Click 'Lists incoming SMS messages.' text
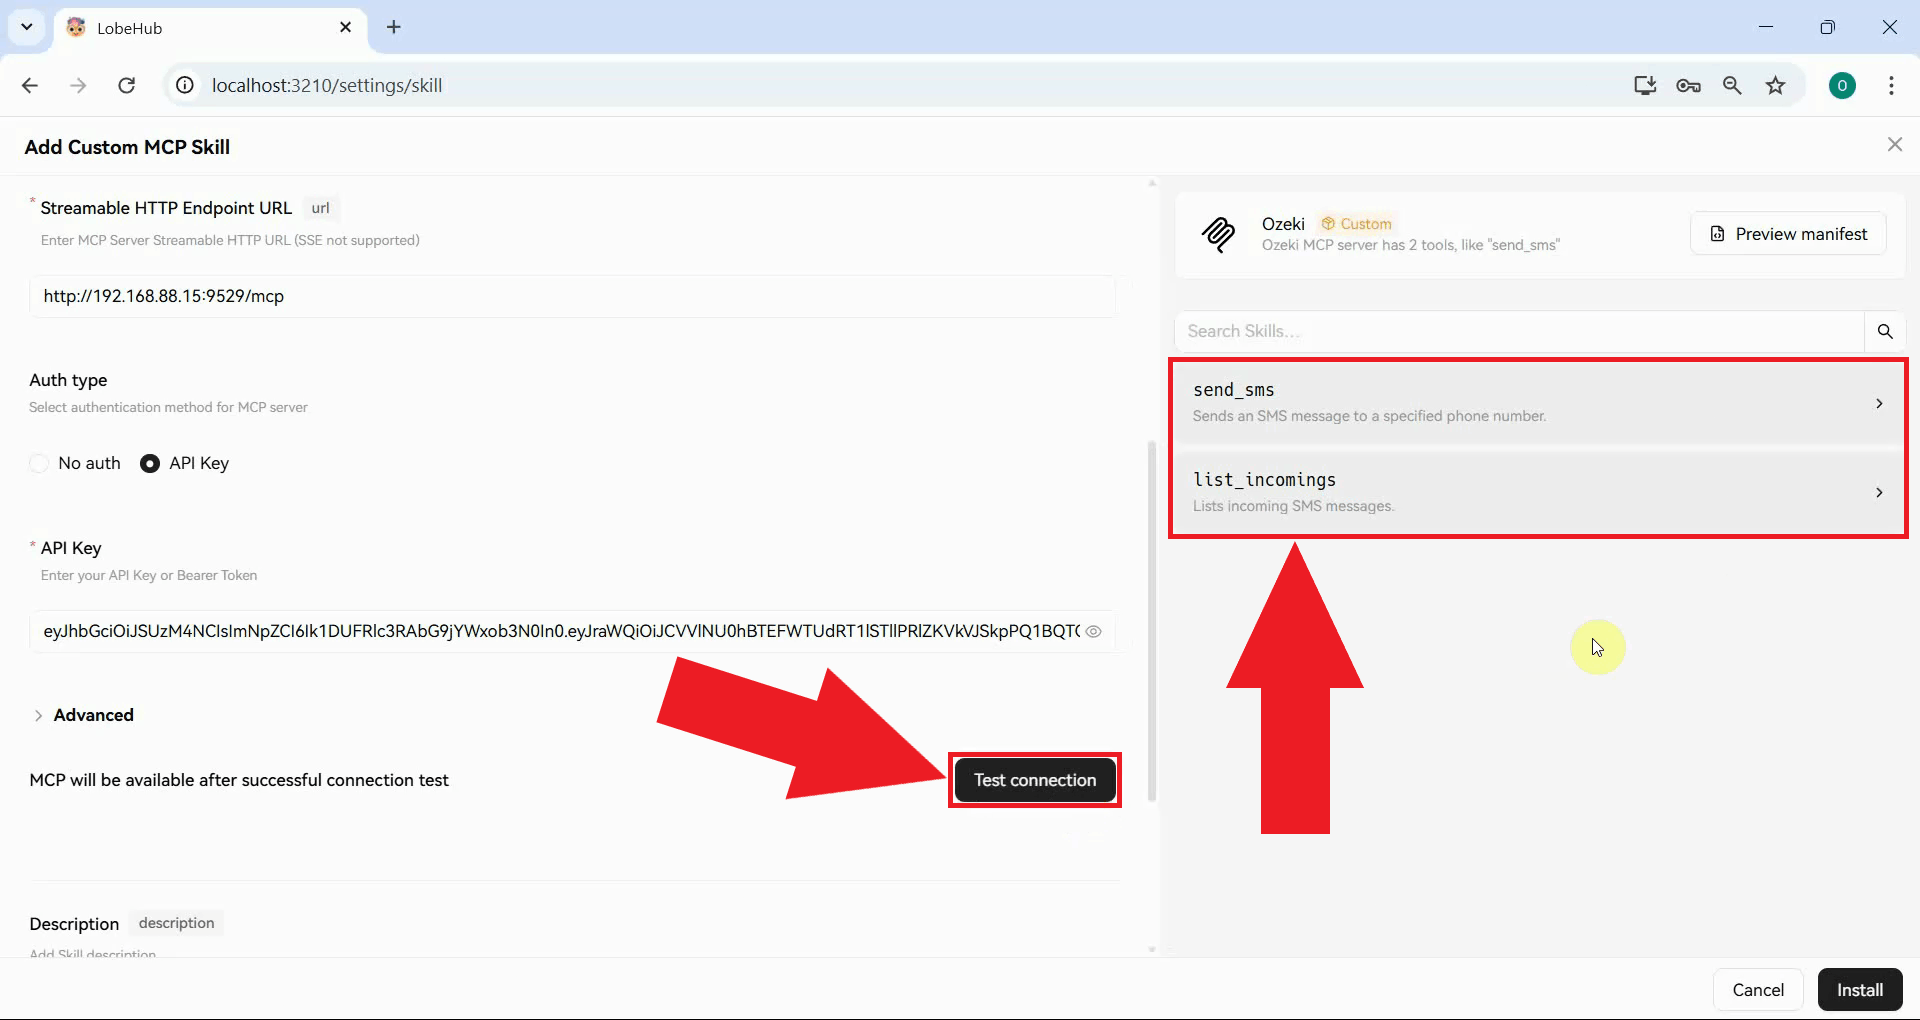 [x=1293, y=506]
